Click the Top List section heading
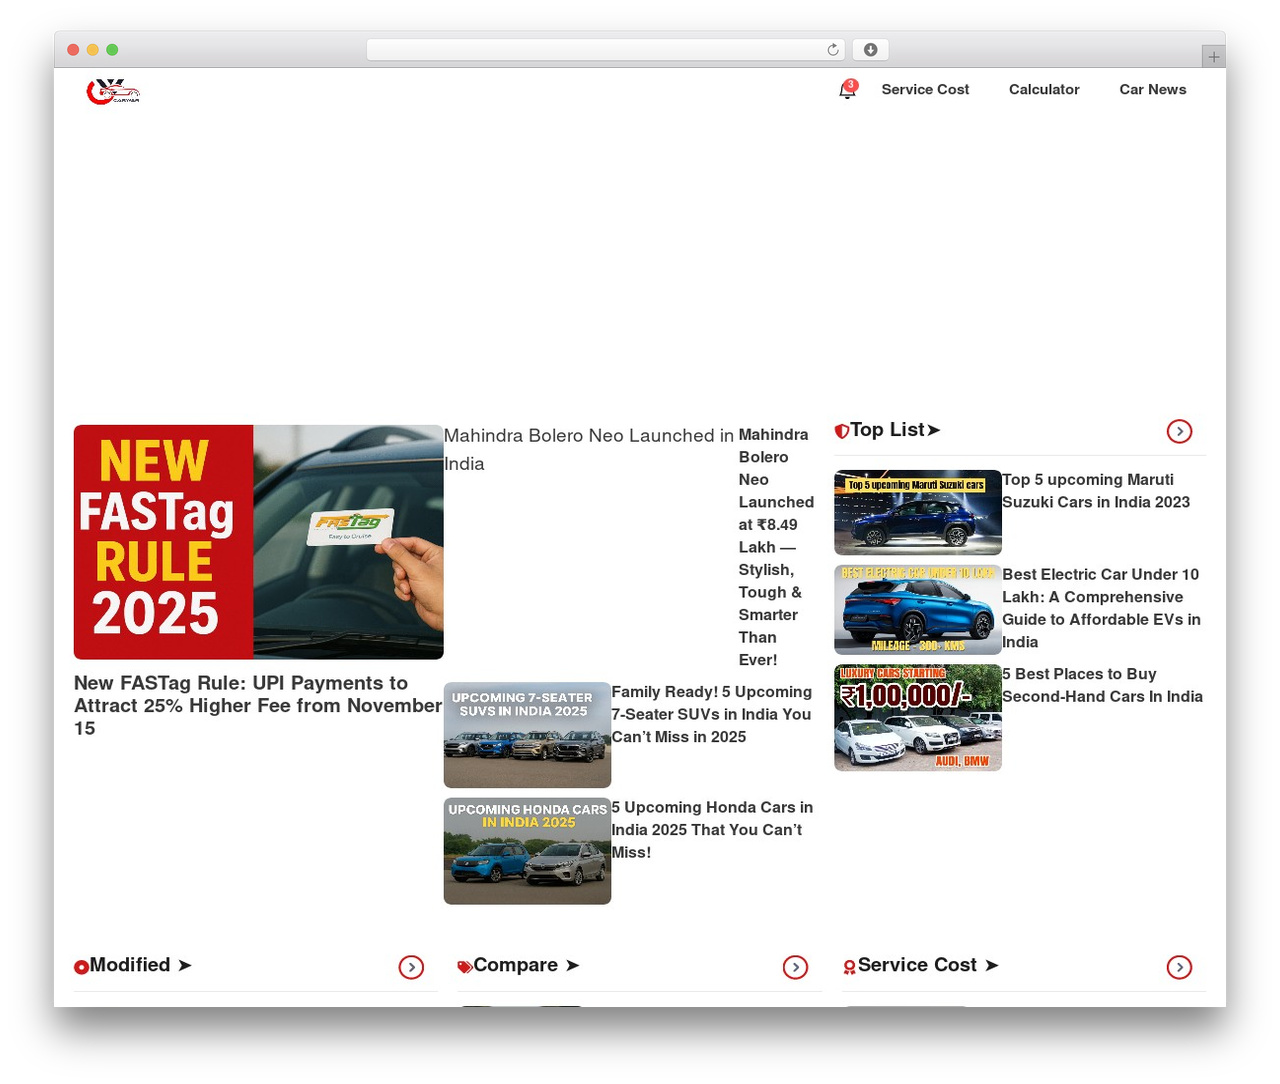 coord(895,430)
